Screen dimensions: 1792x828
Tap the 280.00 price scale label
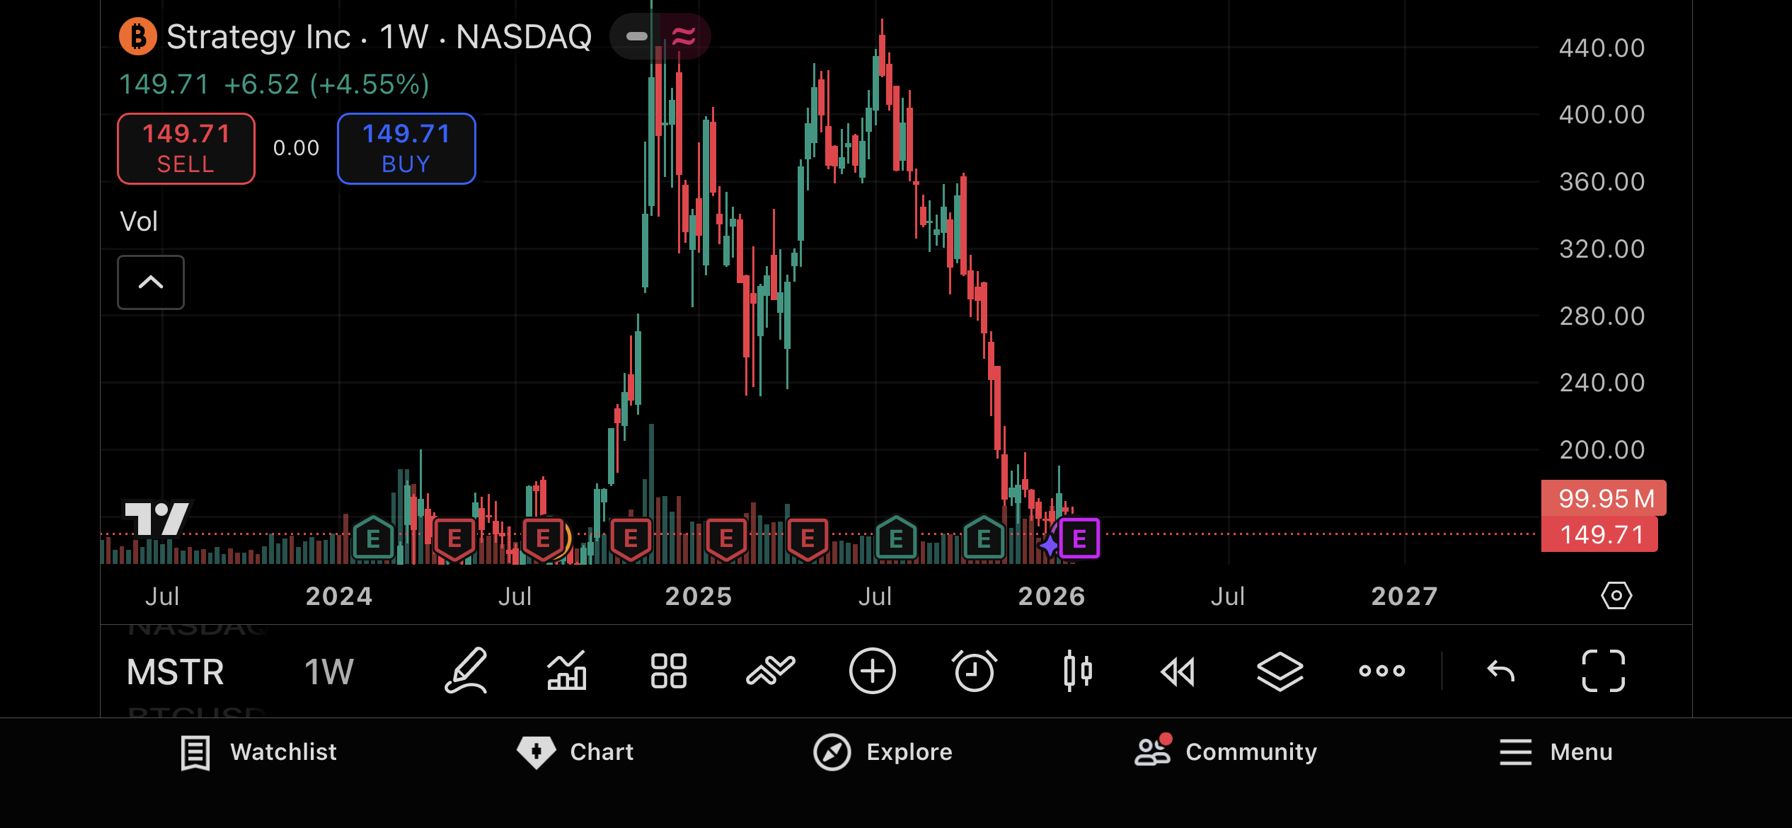[1602, 316]
